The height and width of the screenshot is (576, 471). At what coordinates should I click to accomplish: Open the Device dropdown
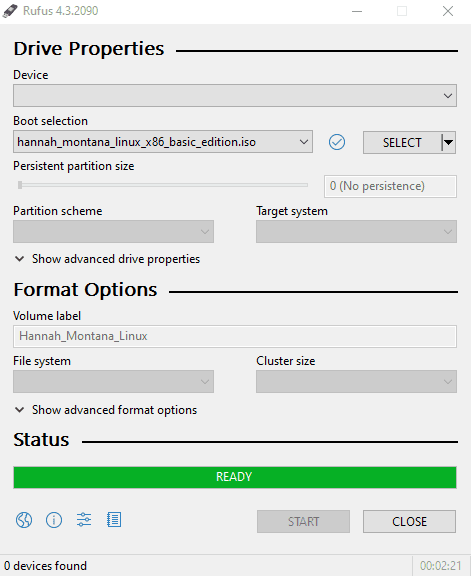[235, 96]
